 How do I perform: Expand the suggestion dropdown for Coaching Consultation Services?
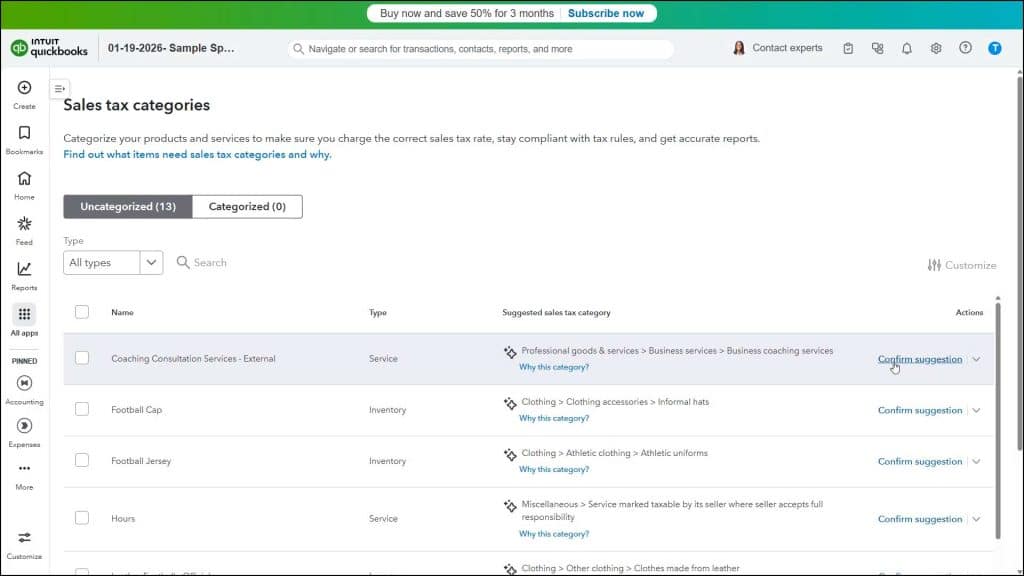(x=977, y=359)
